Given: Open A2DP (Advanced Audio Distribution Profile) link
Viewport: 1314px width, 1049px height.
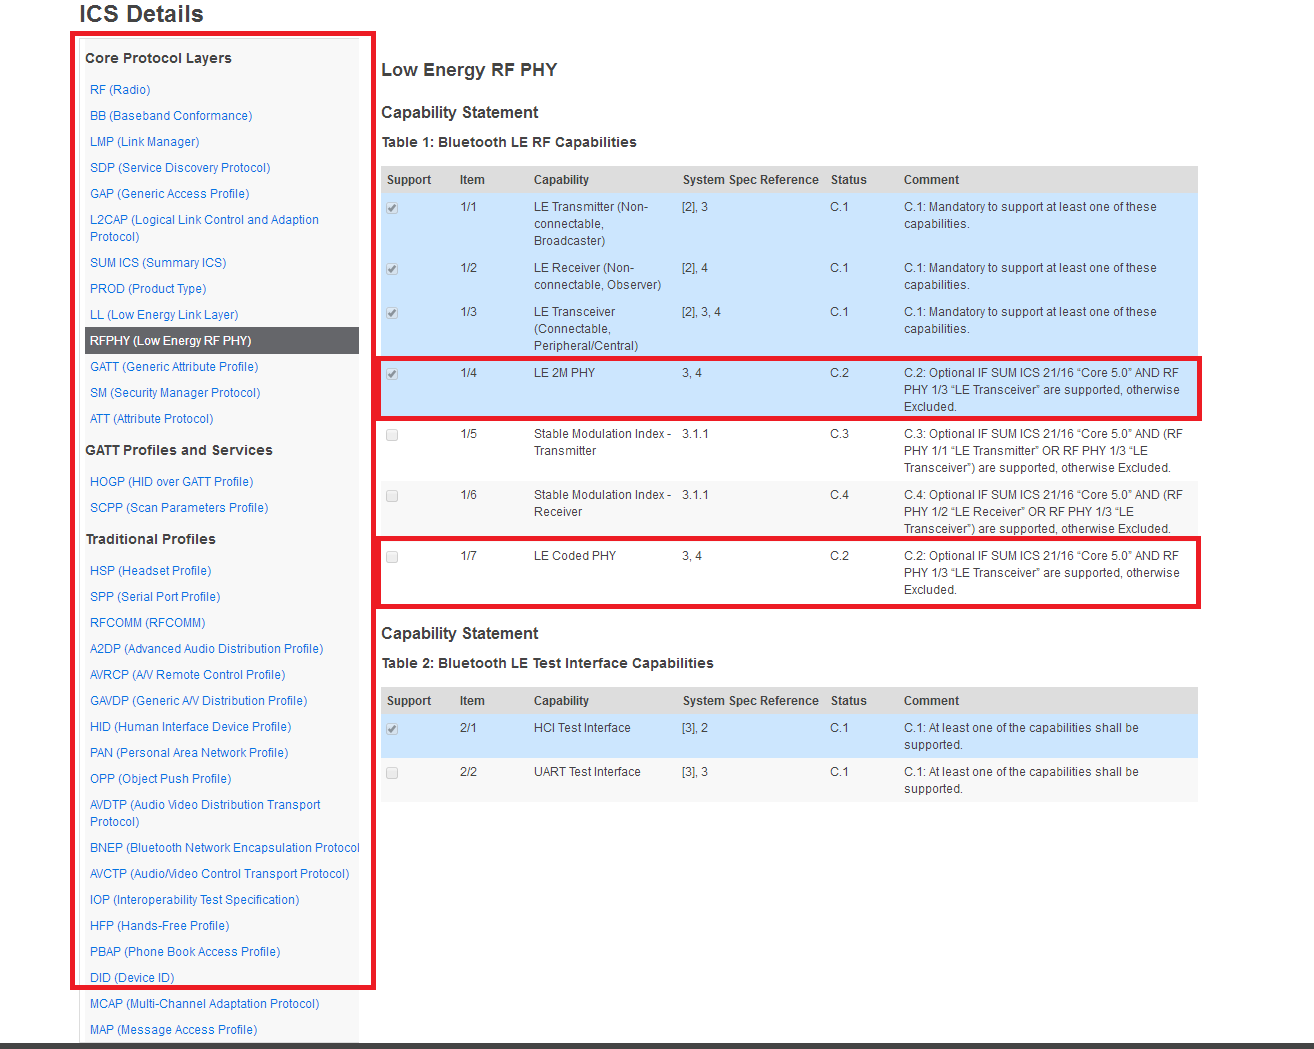Looking at the screenshot, I should tap(207, 649).
